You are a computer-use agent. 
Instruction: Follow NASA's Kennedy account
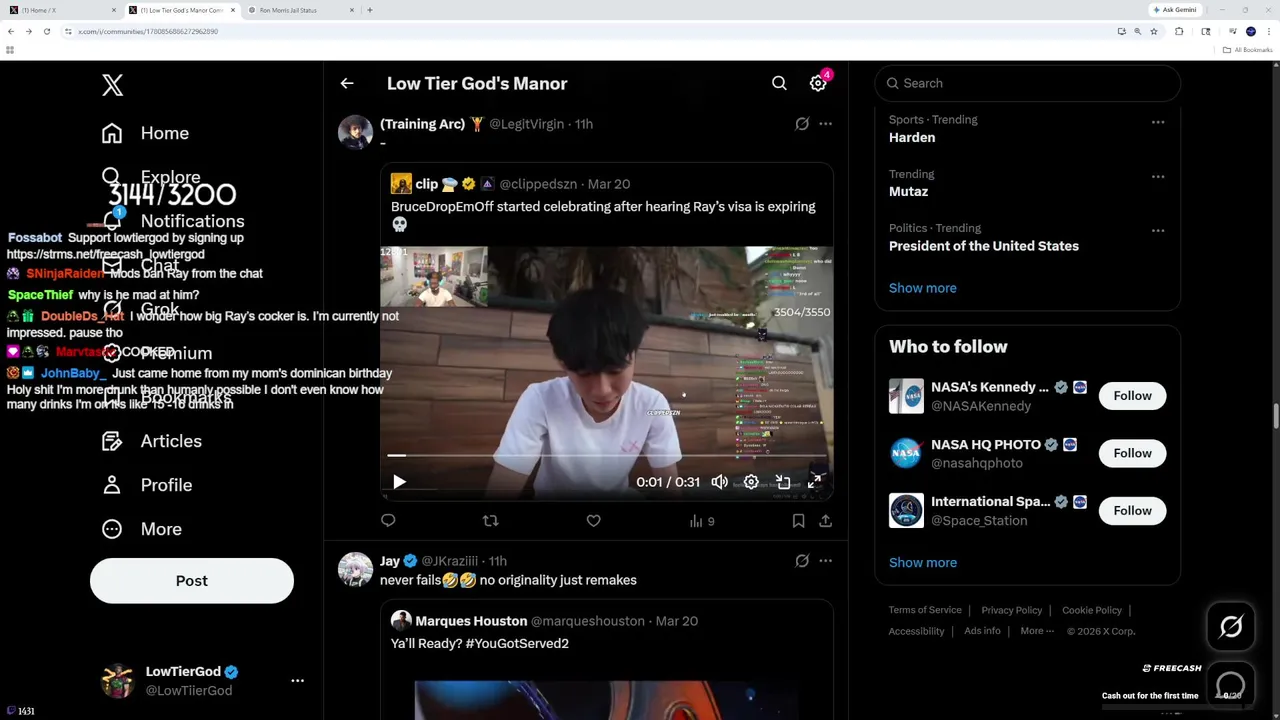(1132, 396)
